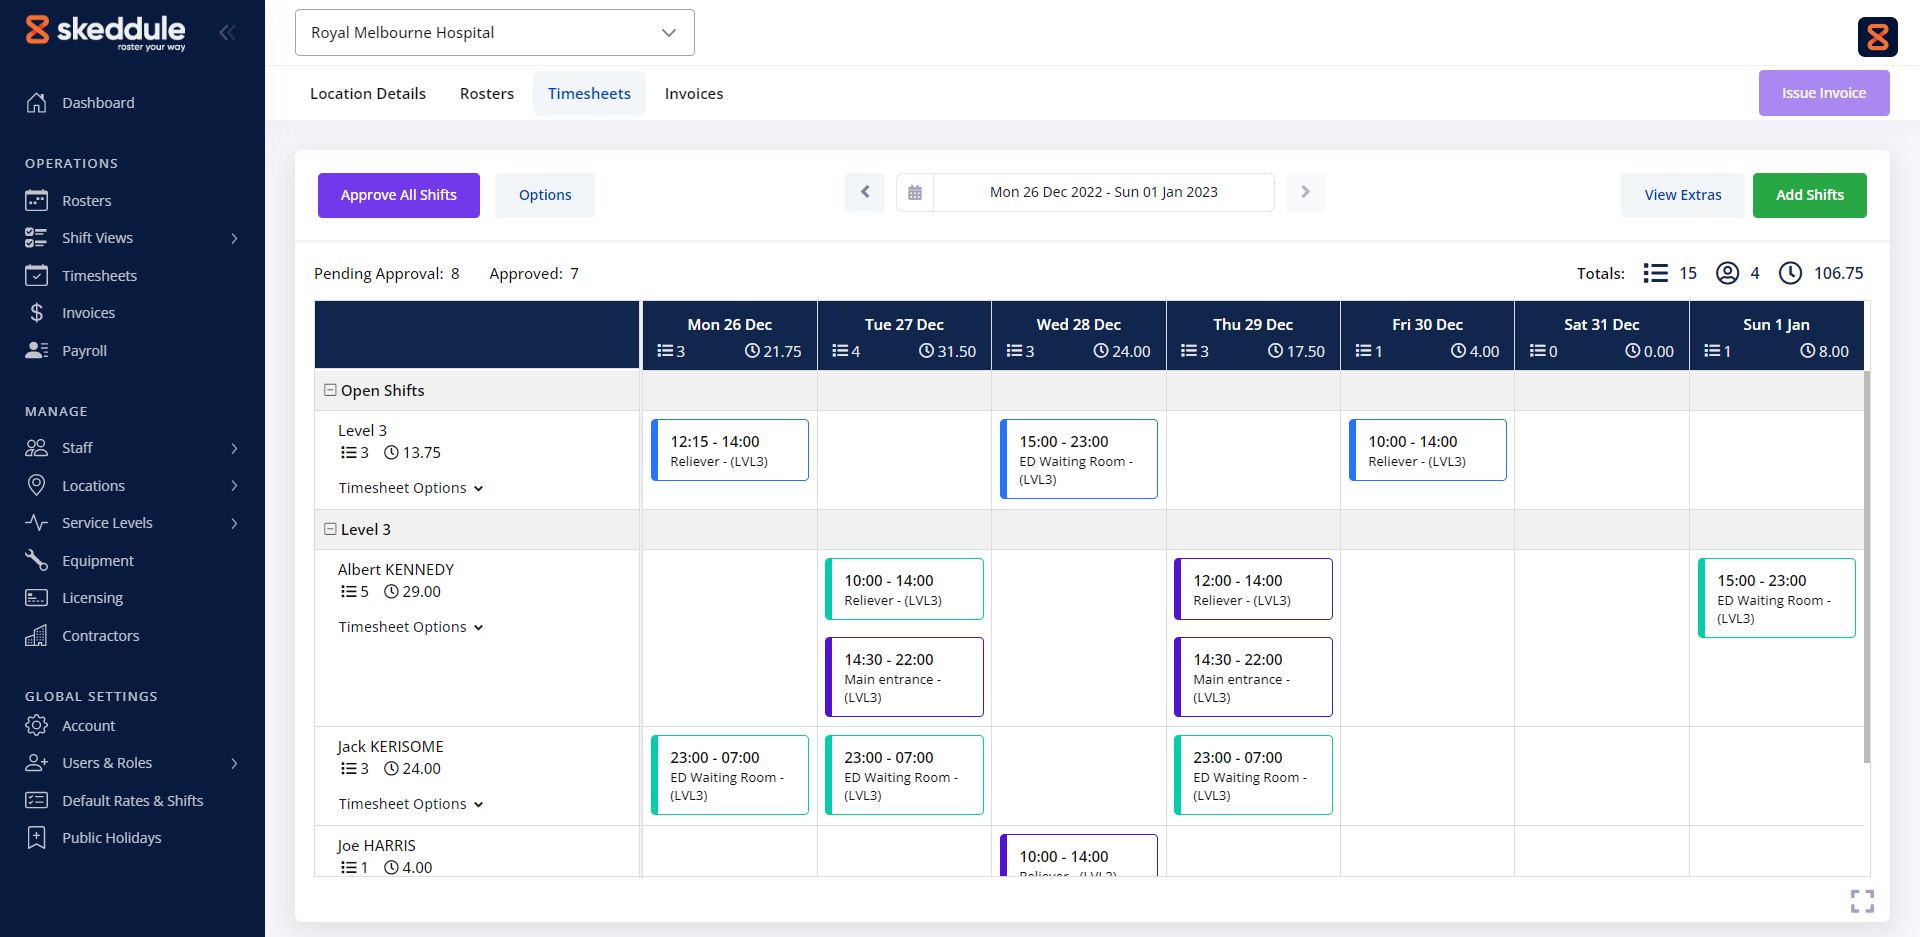Collapse the Open Shifts group
The width and height of the screenshot is (1920, 937).
[330, 390]
